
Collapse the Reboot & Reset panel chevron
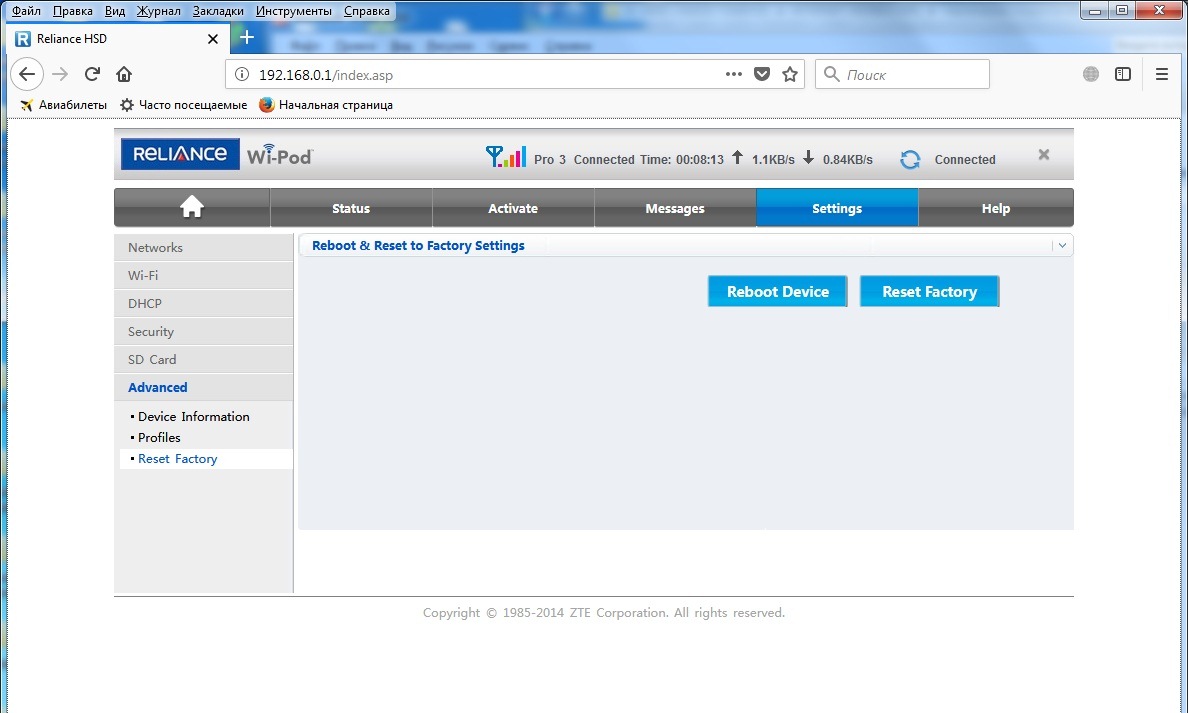point(1062,245)
